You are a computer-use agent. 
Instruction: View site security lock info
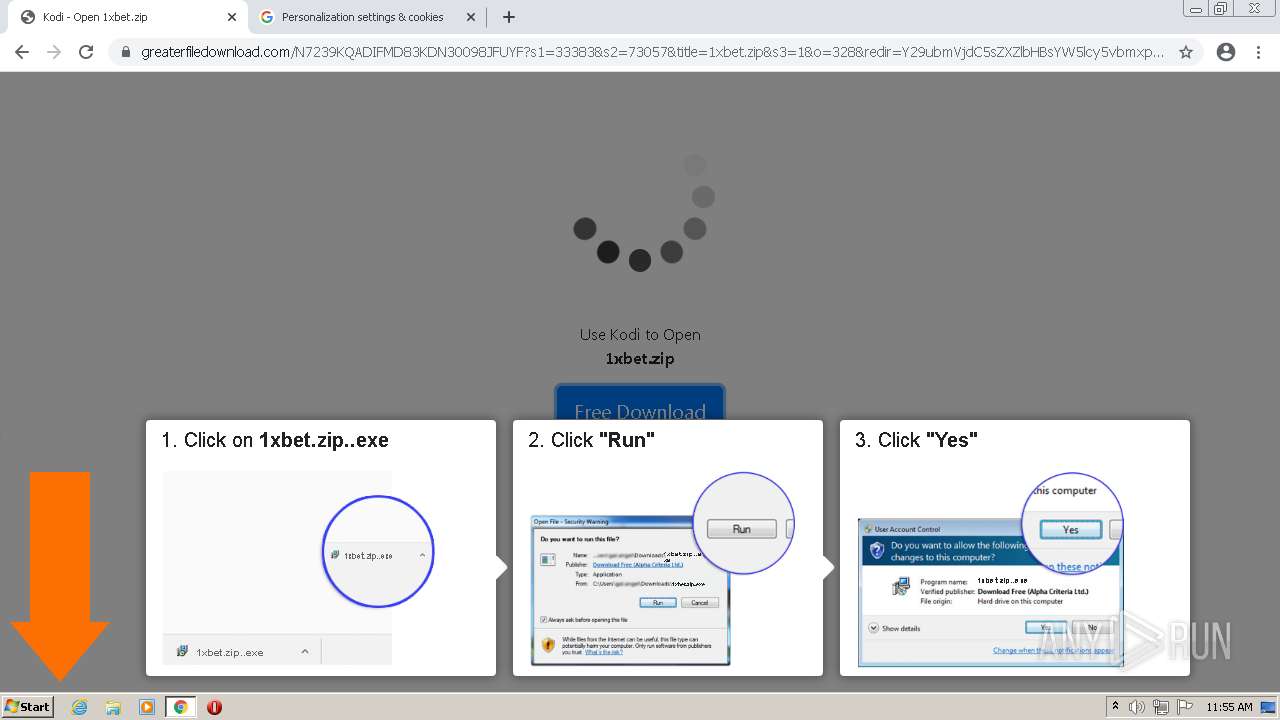coord(126,52)
